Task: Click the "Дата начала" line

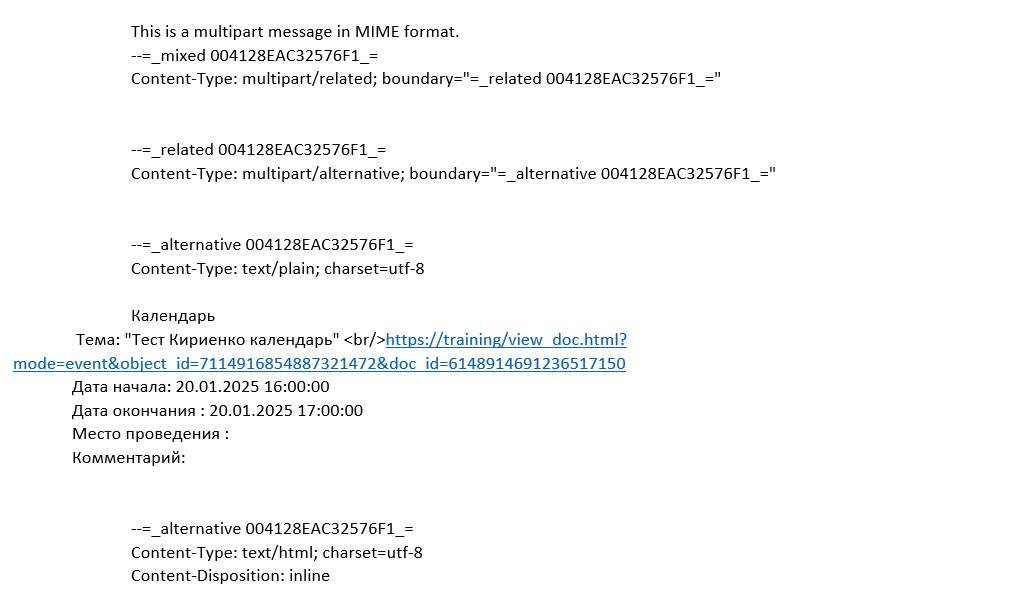Action: tap(200, 387)
